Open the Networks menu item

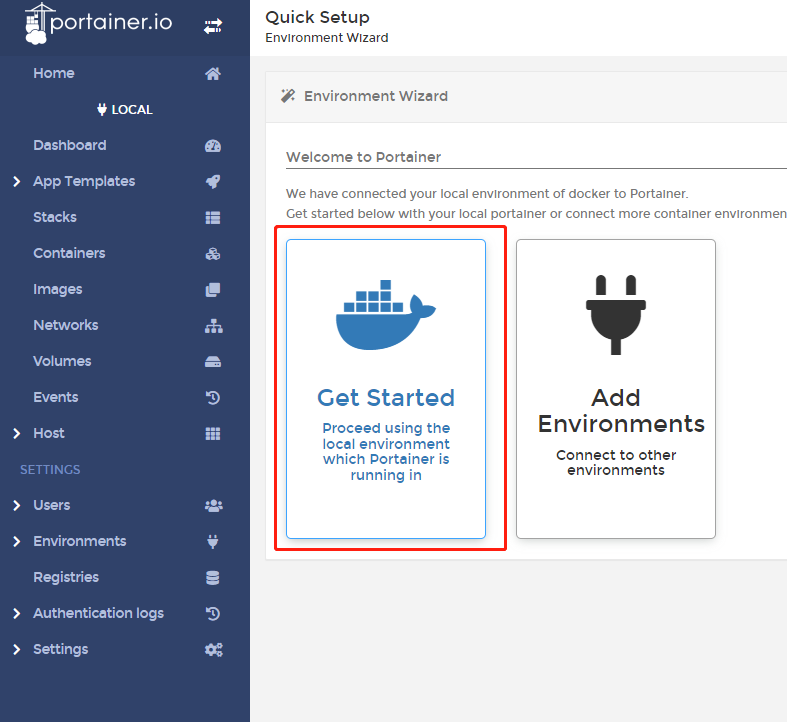click(x=66, y=325)
